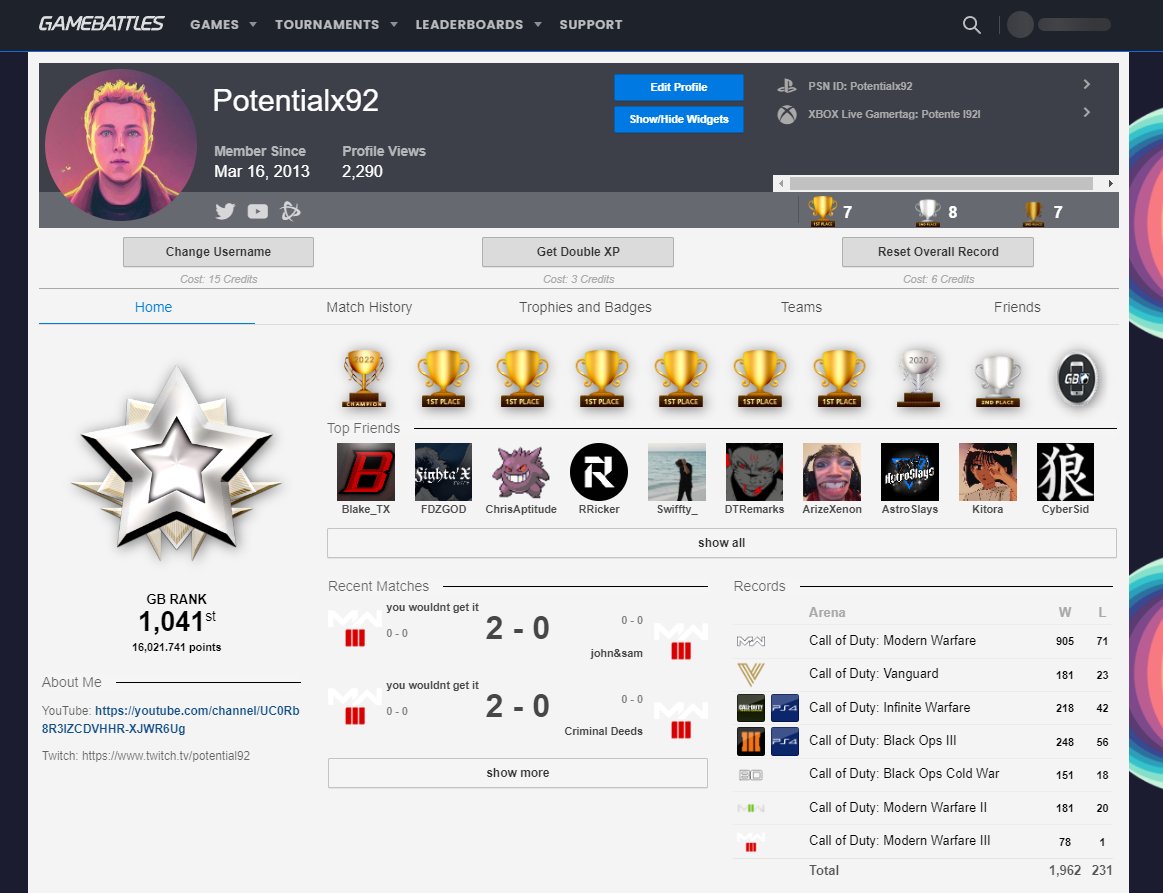Click the GB mobile app badge
Viewport: 1163px width, 893px height.
click(x=1077, y=378)
